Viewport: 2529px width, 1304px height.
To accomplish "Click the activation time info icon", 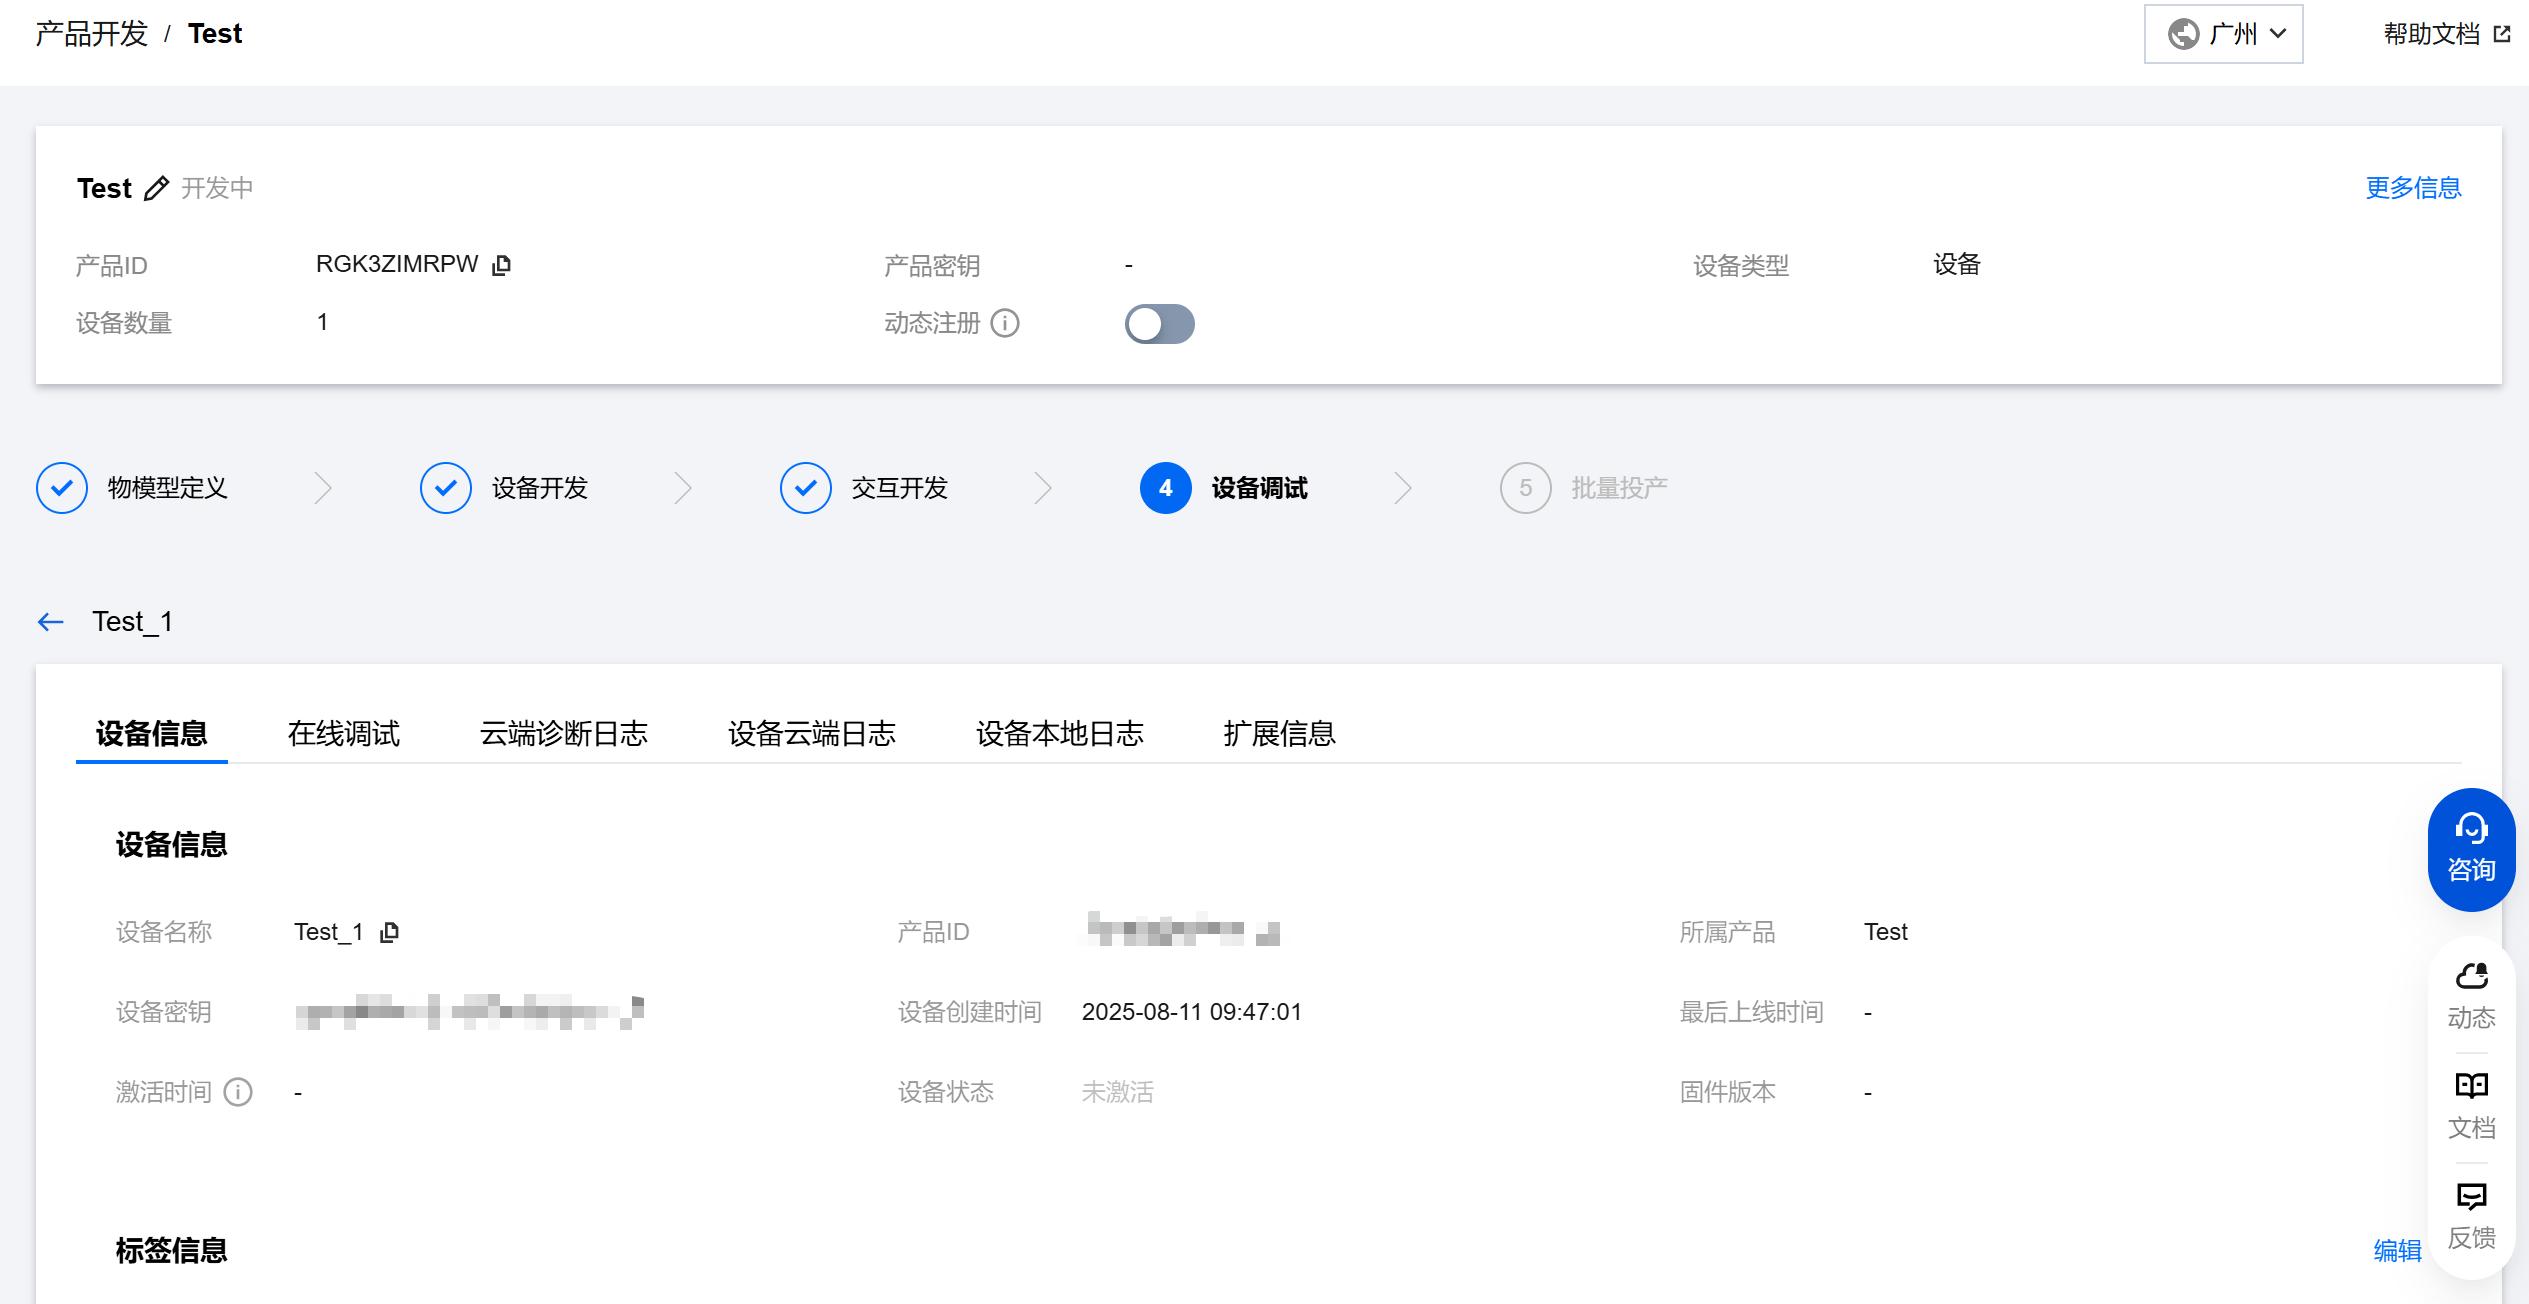I will pyautogui.click(x=238, y=1092).
